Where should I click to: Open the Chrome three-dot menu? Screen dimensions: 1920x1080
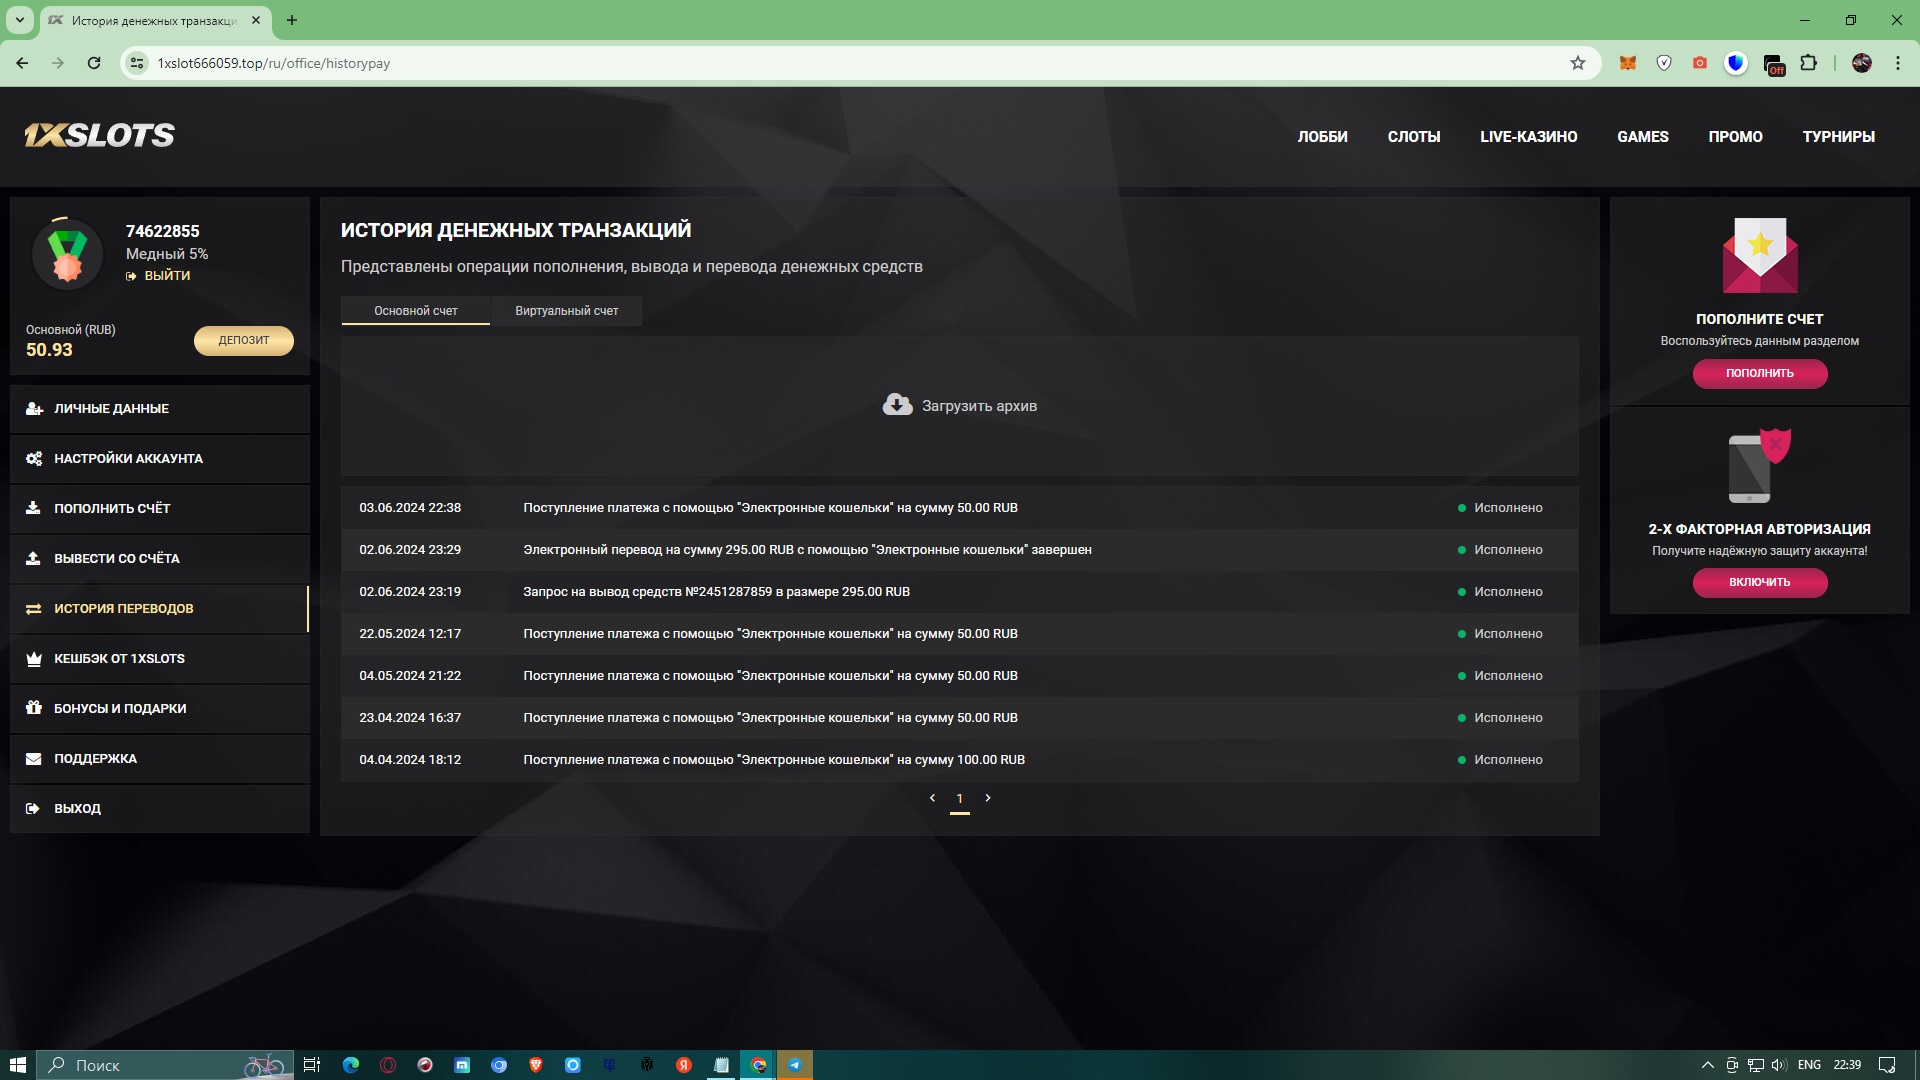coord(1897,63)
